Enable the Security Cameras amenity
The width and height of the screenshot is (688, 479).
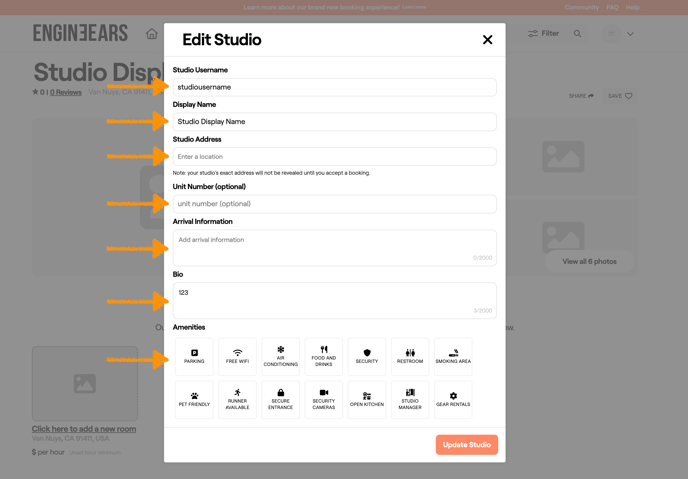(323, 399)
